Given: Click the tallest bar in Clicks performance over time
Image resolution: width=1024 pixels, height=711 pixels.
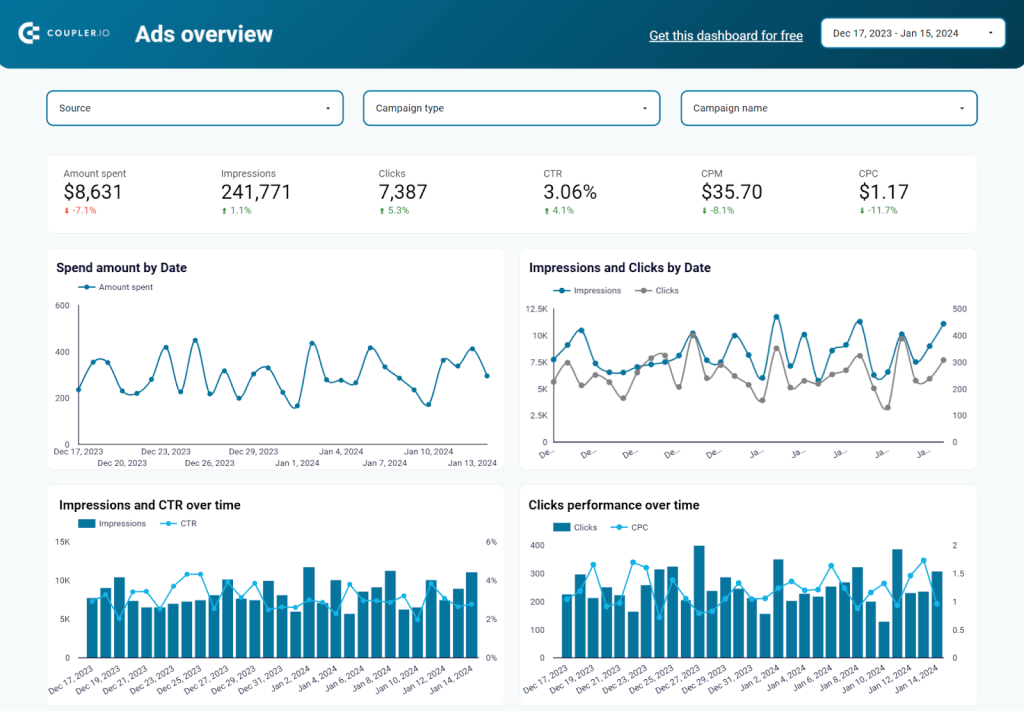Looking at the screenshot, I should pos(699,600).
